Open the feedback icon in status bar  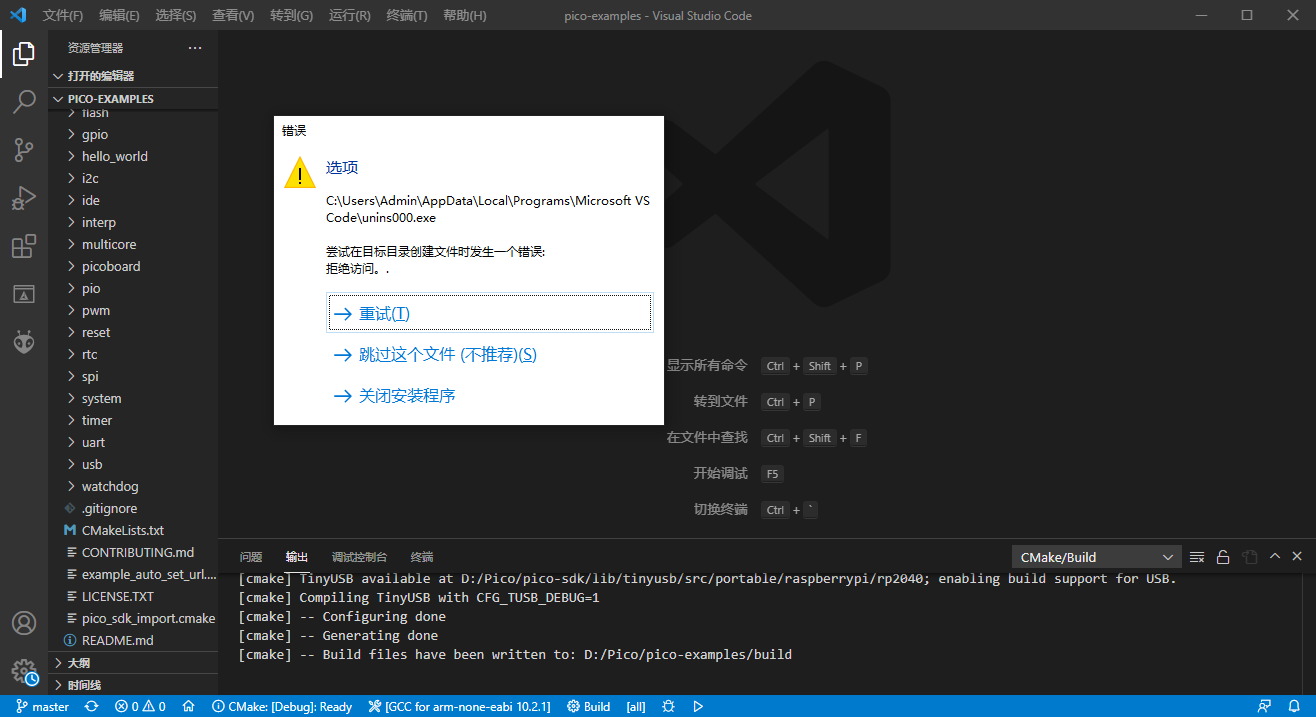[1264, 707]
